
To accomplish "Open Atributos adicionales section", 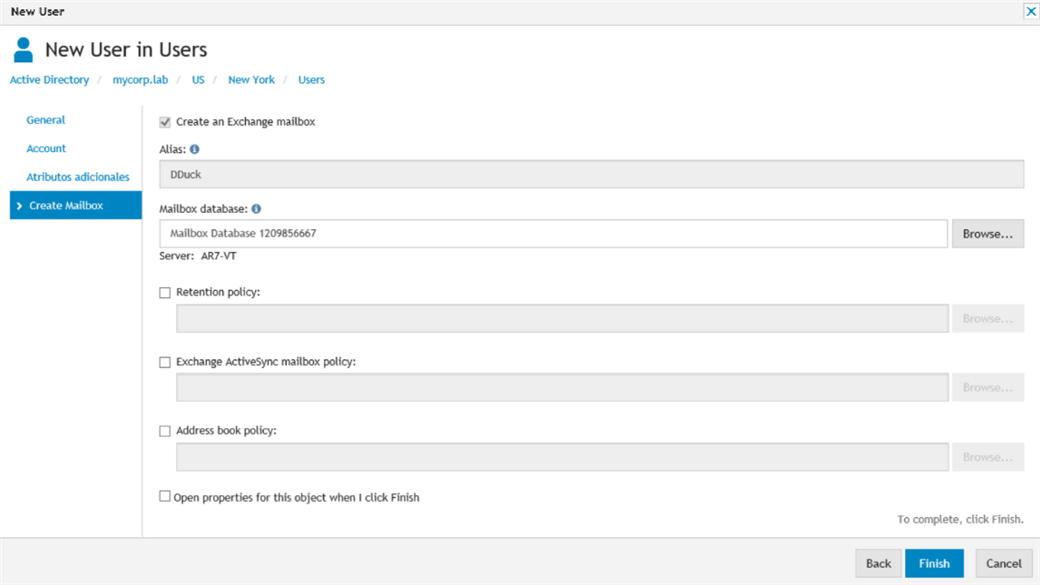I will pos(78,177).
